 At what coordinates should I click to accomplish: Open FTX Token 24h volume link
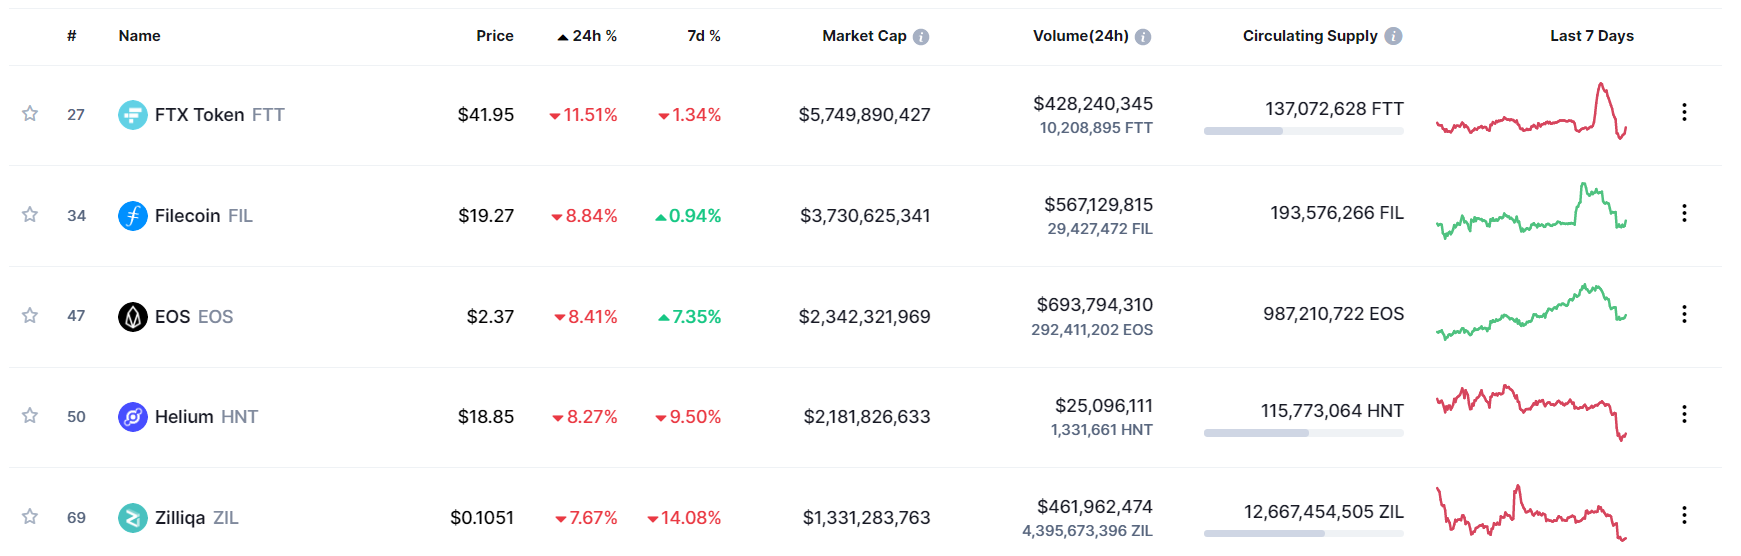[1092, 104]
